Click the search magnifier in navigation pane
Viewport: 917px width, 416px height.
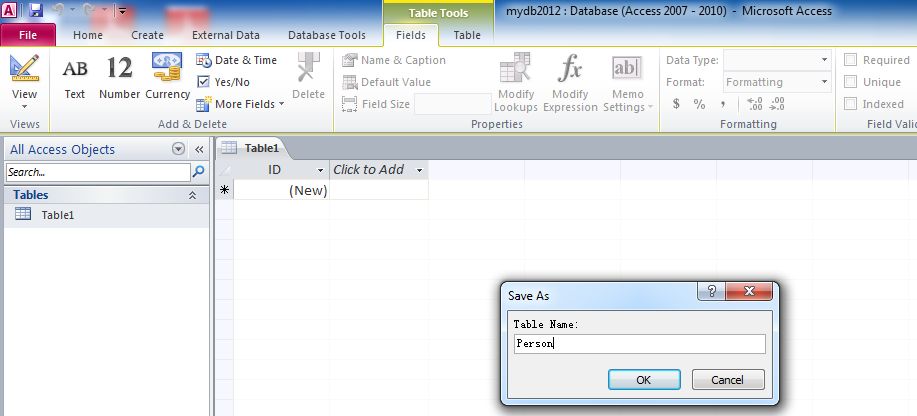[198, 172]
